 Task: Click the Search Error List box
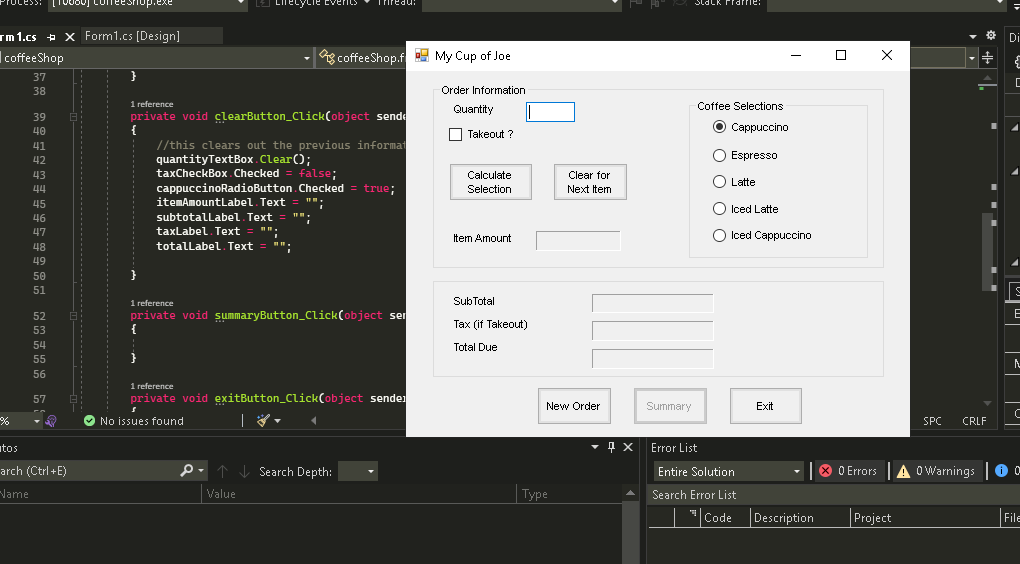(833, 495)
